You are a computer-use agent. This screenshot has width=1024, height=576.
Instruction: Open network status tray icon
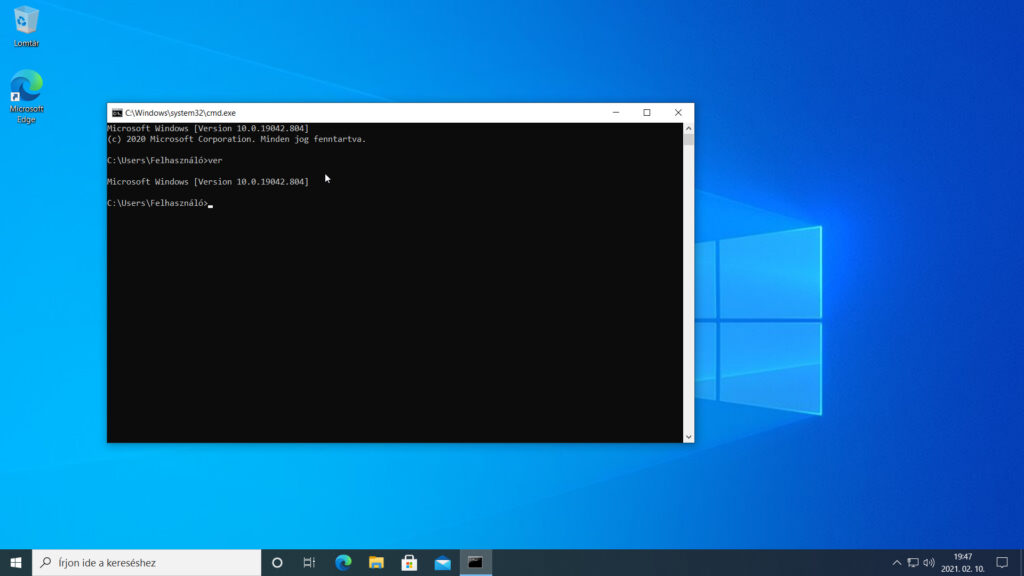[x=913, y=562]
